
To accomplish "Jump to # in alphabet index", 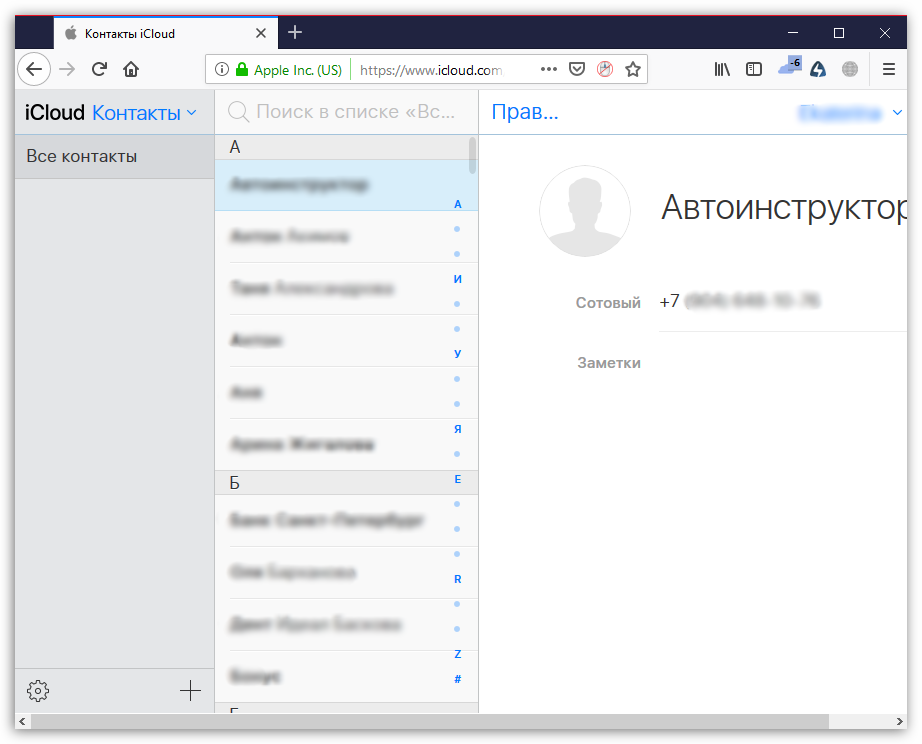I will [457, 679].
